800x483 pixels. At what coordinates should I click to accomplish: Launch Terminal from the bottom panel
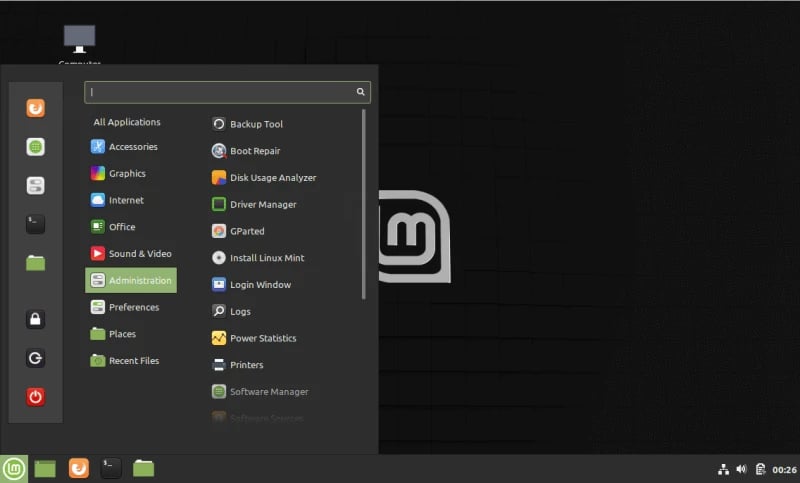[x=111, y=468]
